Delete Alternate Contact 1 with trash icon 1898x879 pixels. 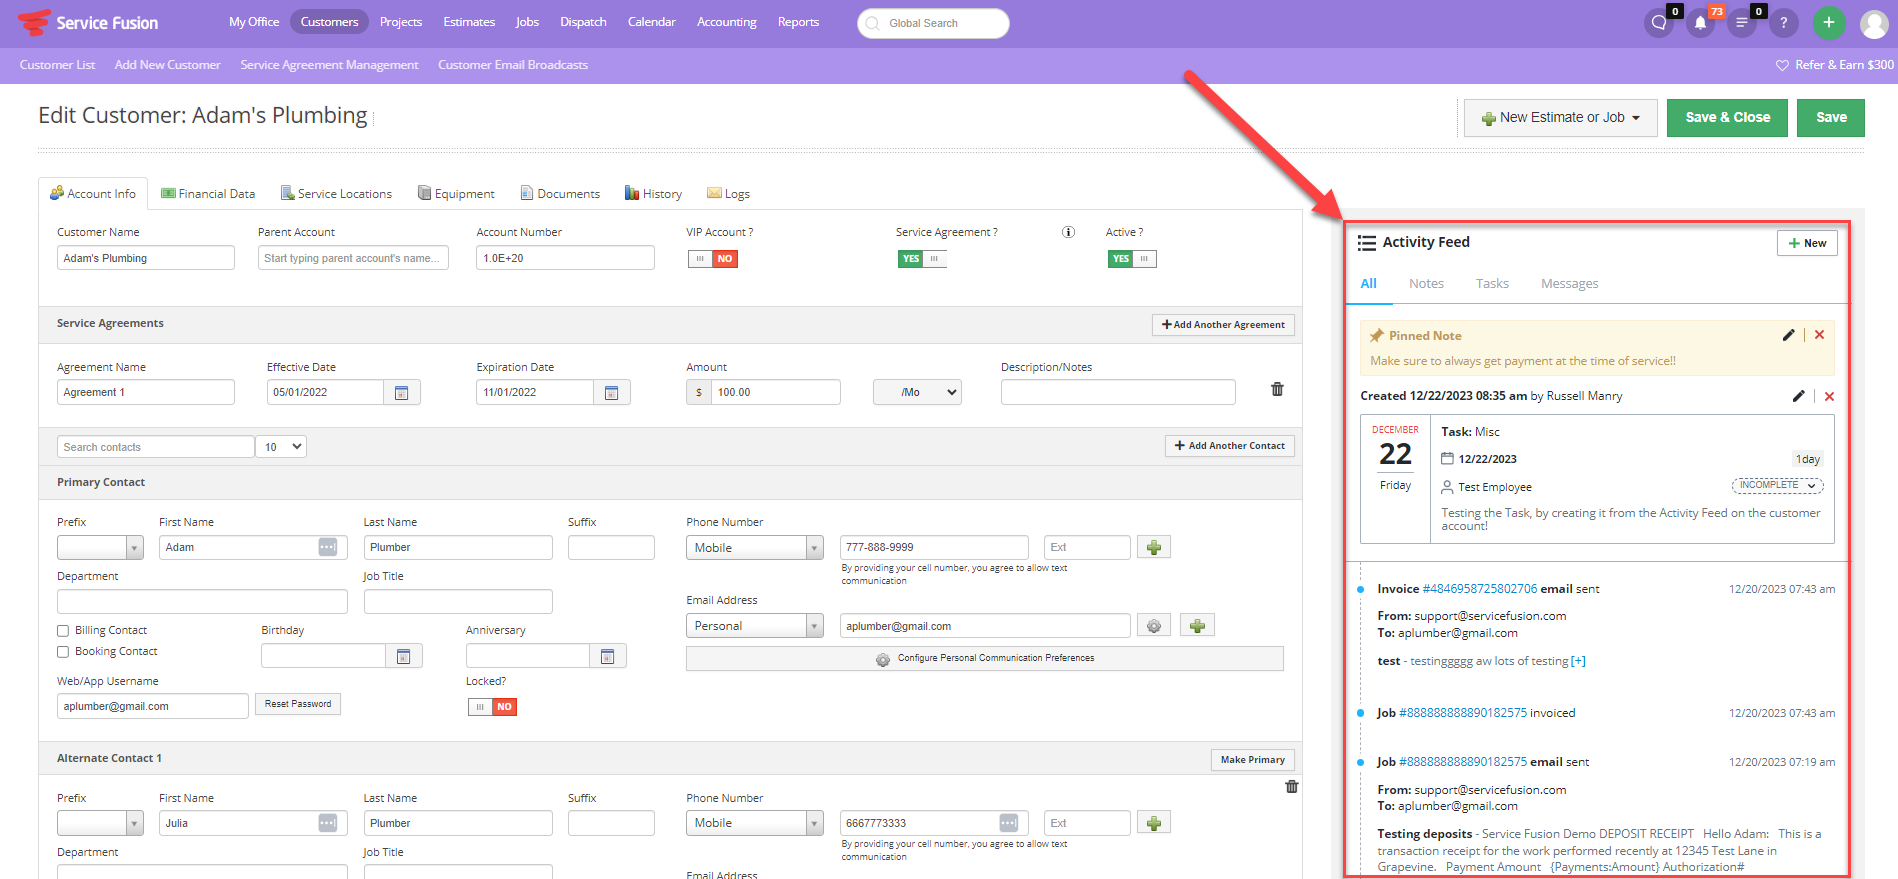pyautogui.click(x=1292, y=786)
